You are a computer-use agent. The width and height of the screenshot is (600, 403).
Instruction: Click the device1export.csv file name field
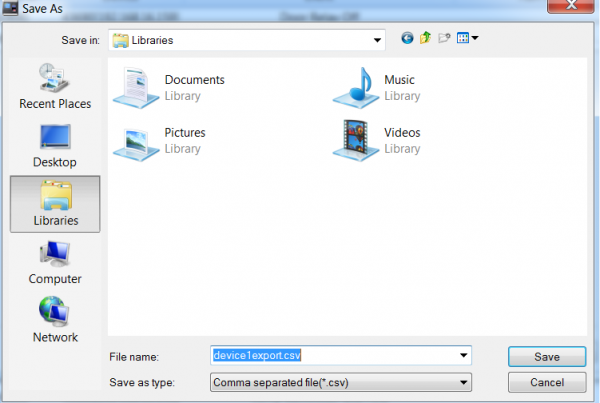(330, 356)
